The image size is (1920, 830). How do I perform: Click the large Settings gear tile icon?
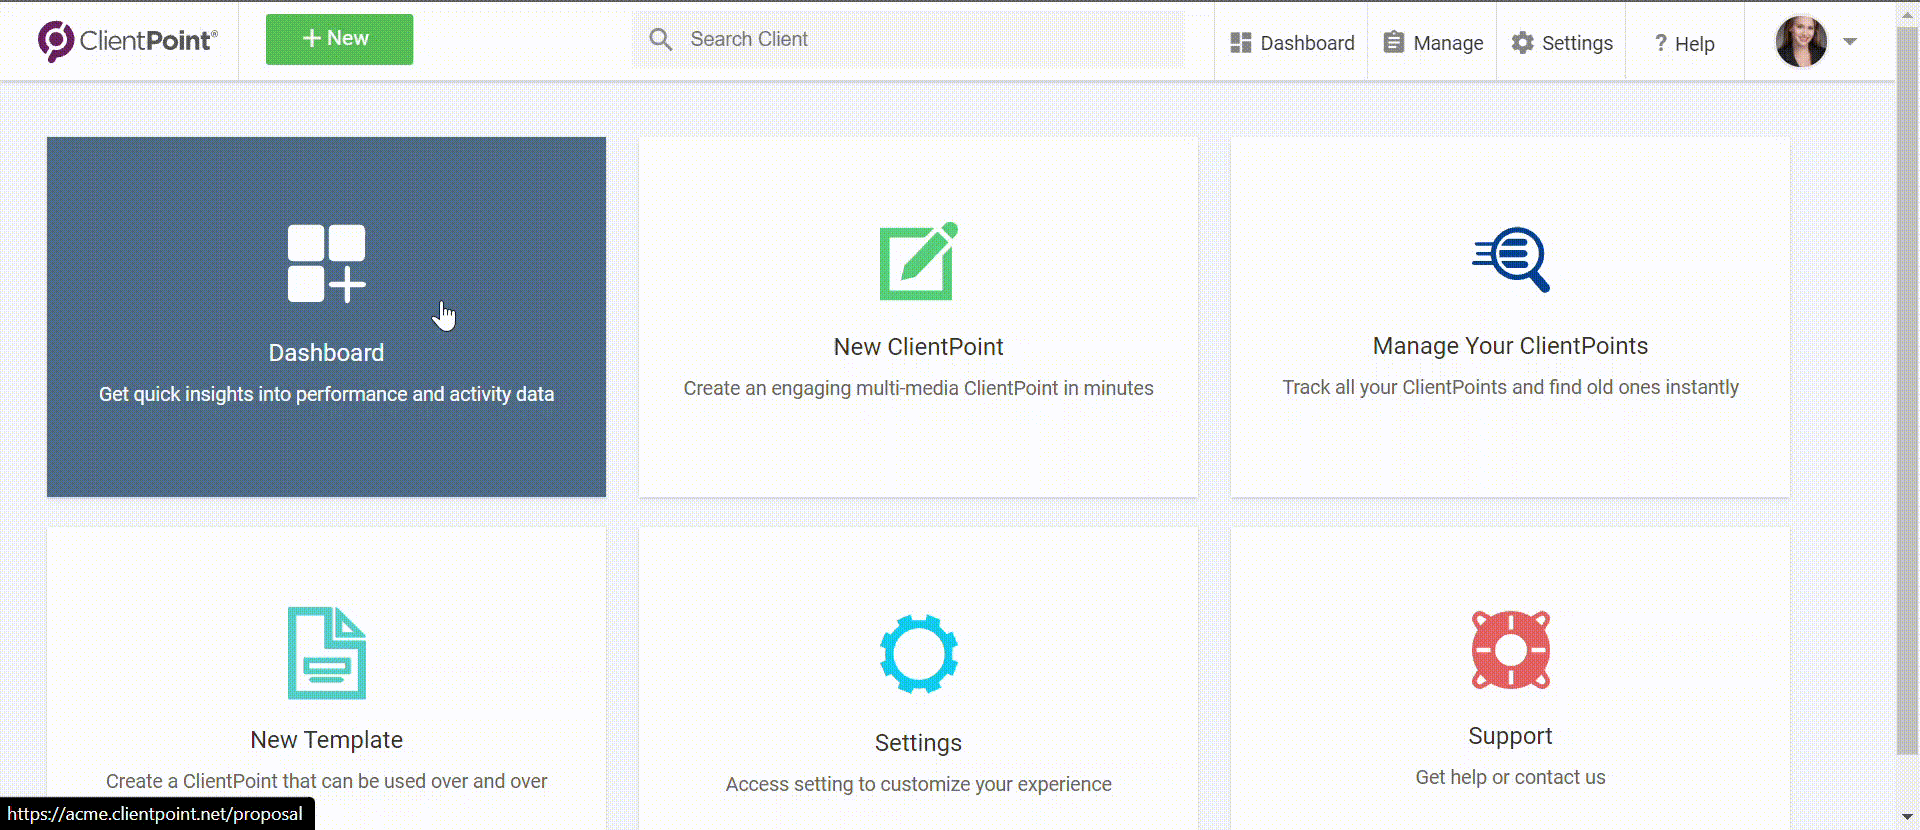[x=919, y=654]
